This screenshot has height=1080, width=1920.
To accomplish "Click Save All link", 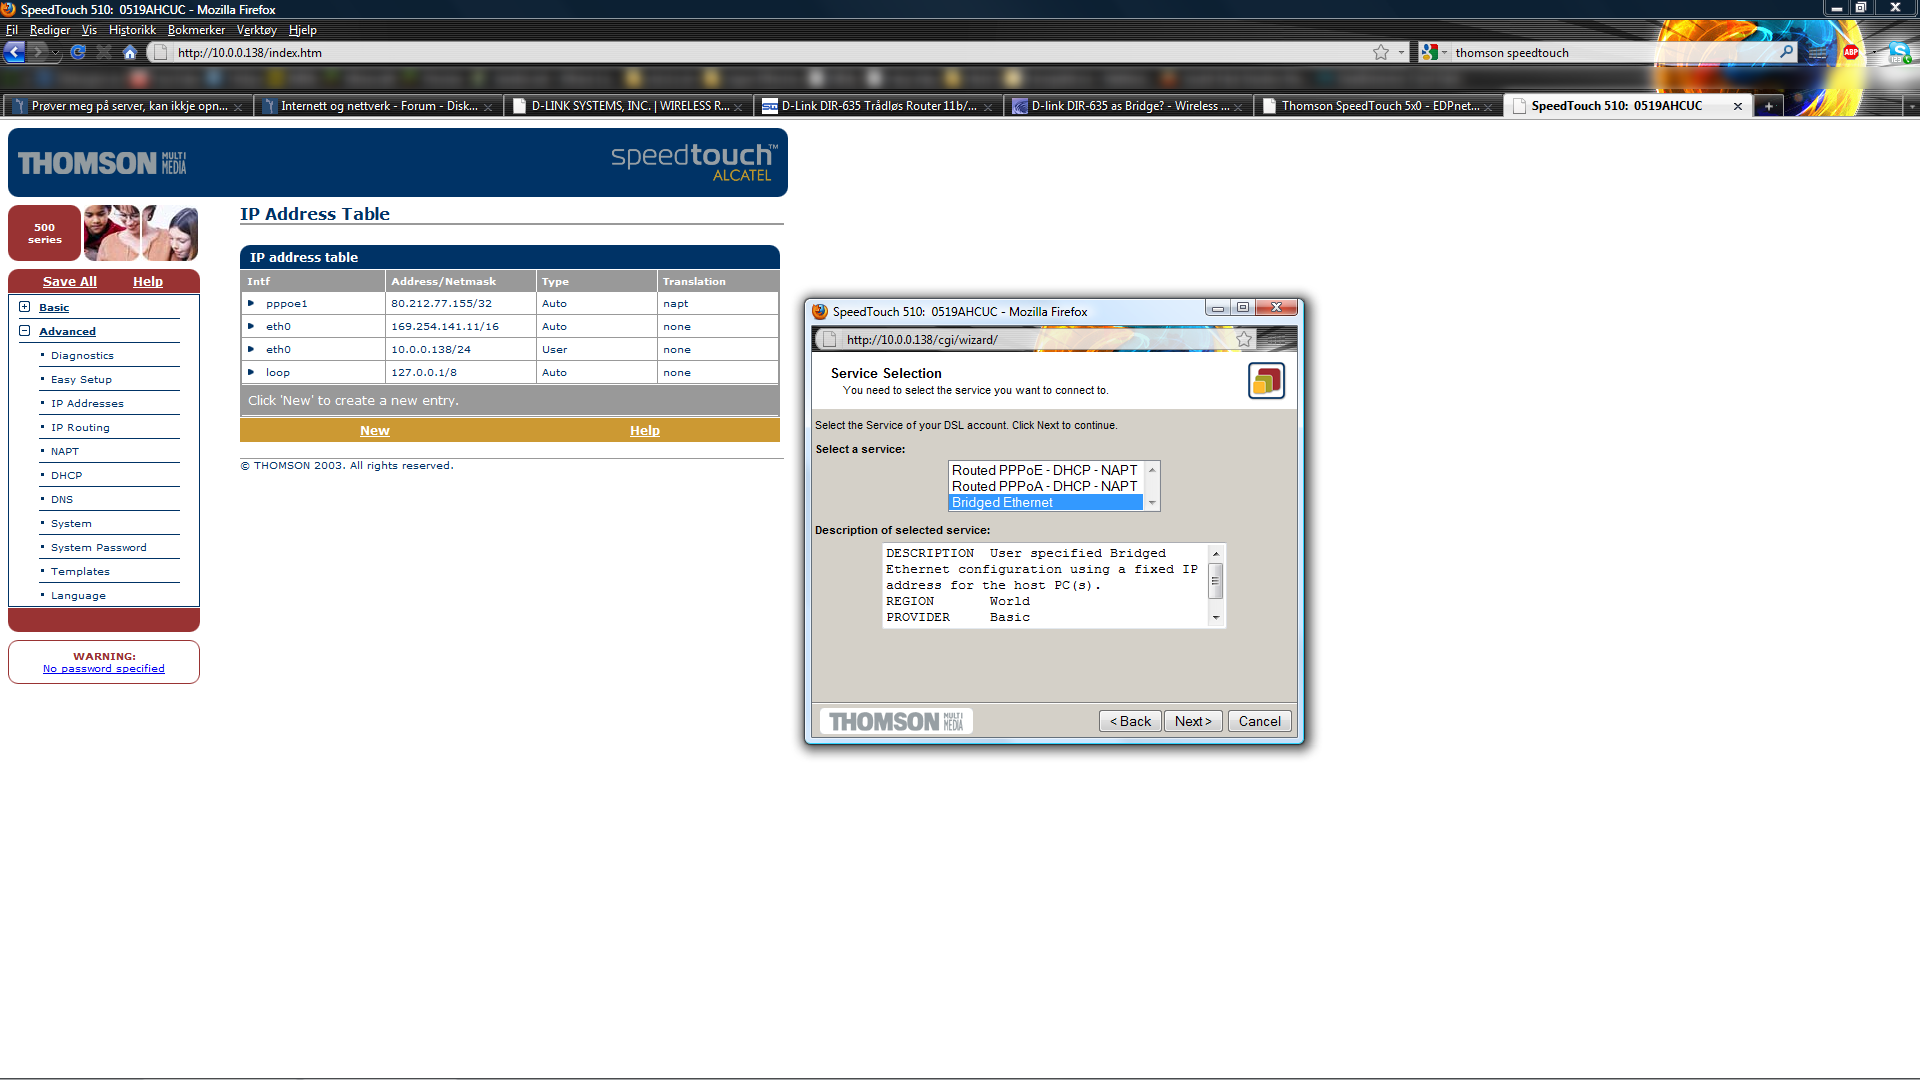I will [x=70, y=281].
